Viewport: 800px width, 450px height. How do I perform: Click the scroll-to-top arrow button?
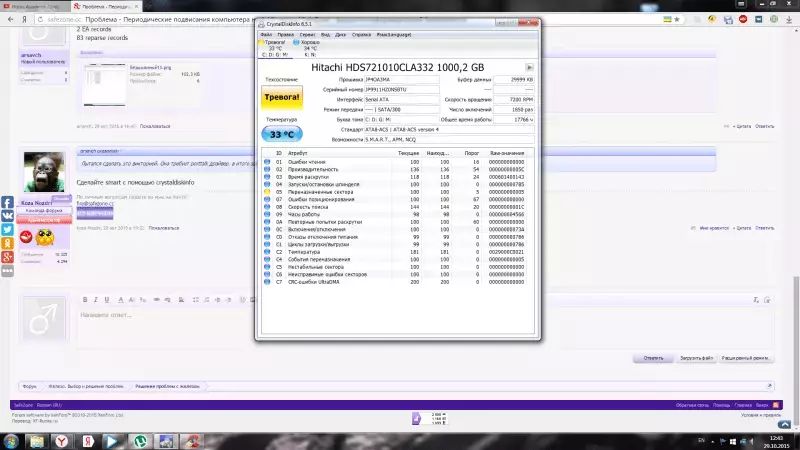(784, 424)
